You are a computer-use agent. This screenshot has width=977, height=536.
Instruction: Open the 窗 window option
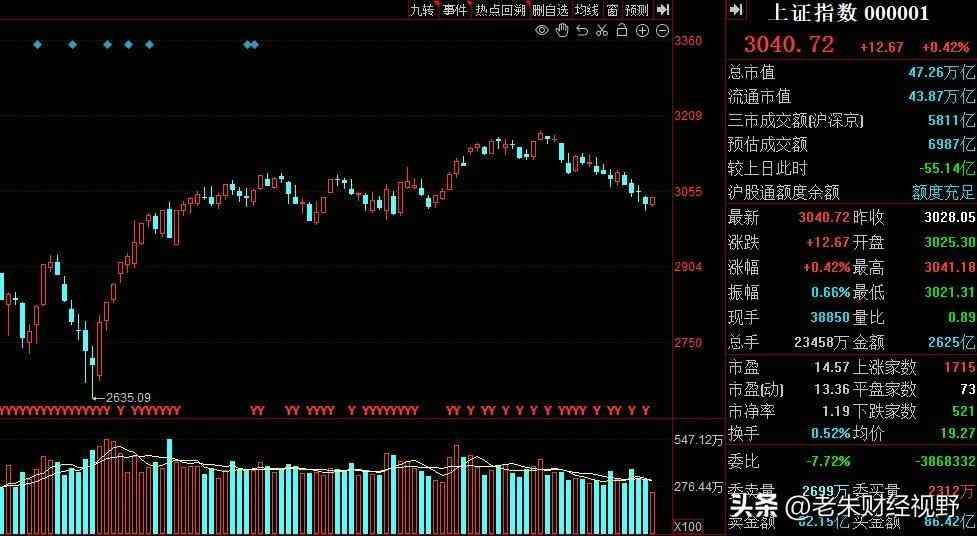pos(612,10)
